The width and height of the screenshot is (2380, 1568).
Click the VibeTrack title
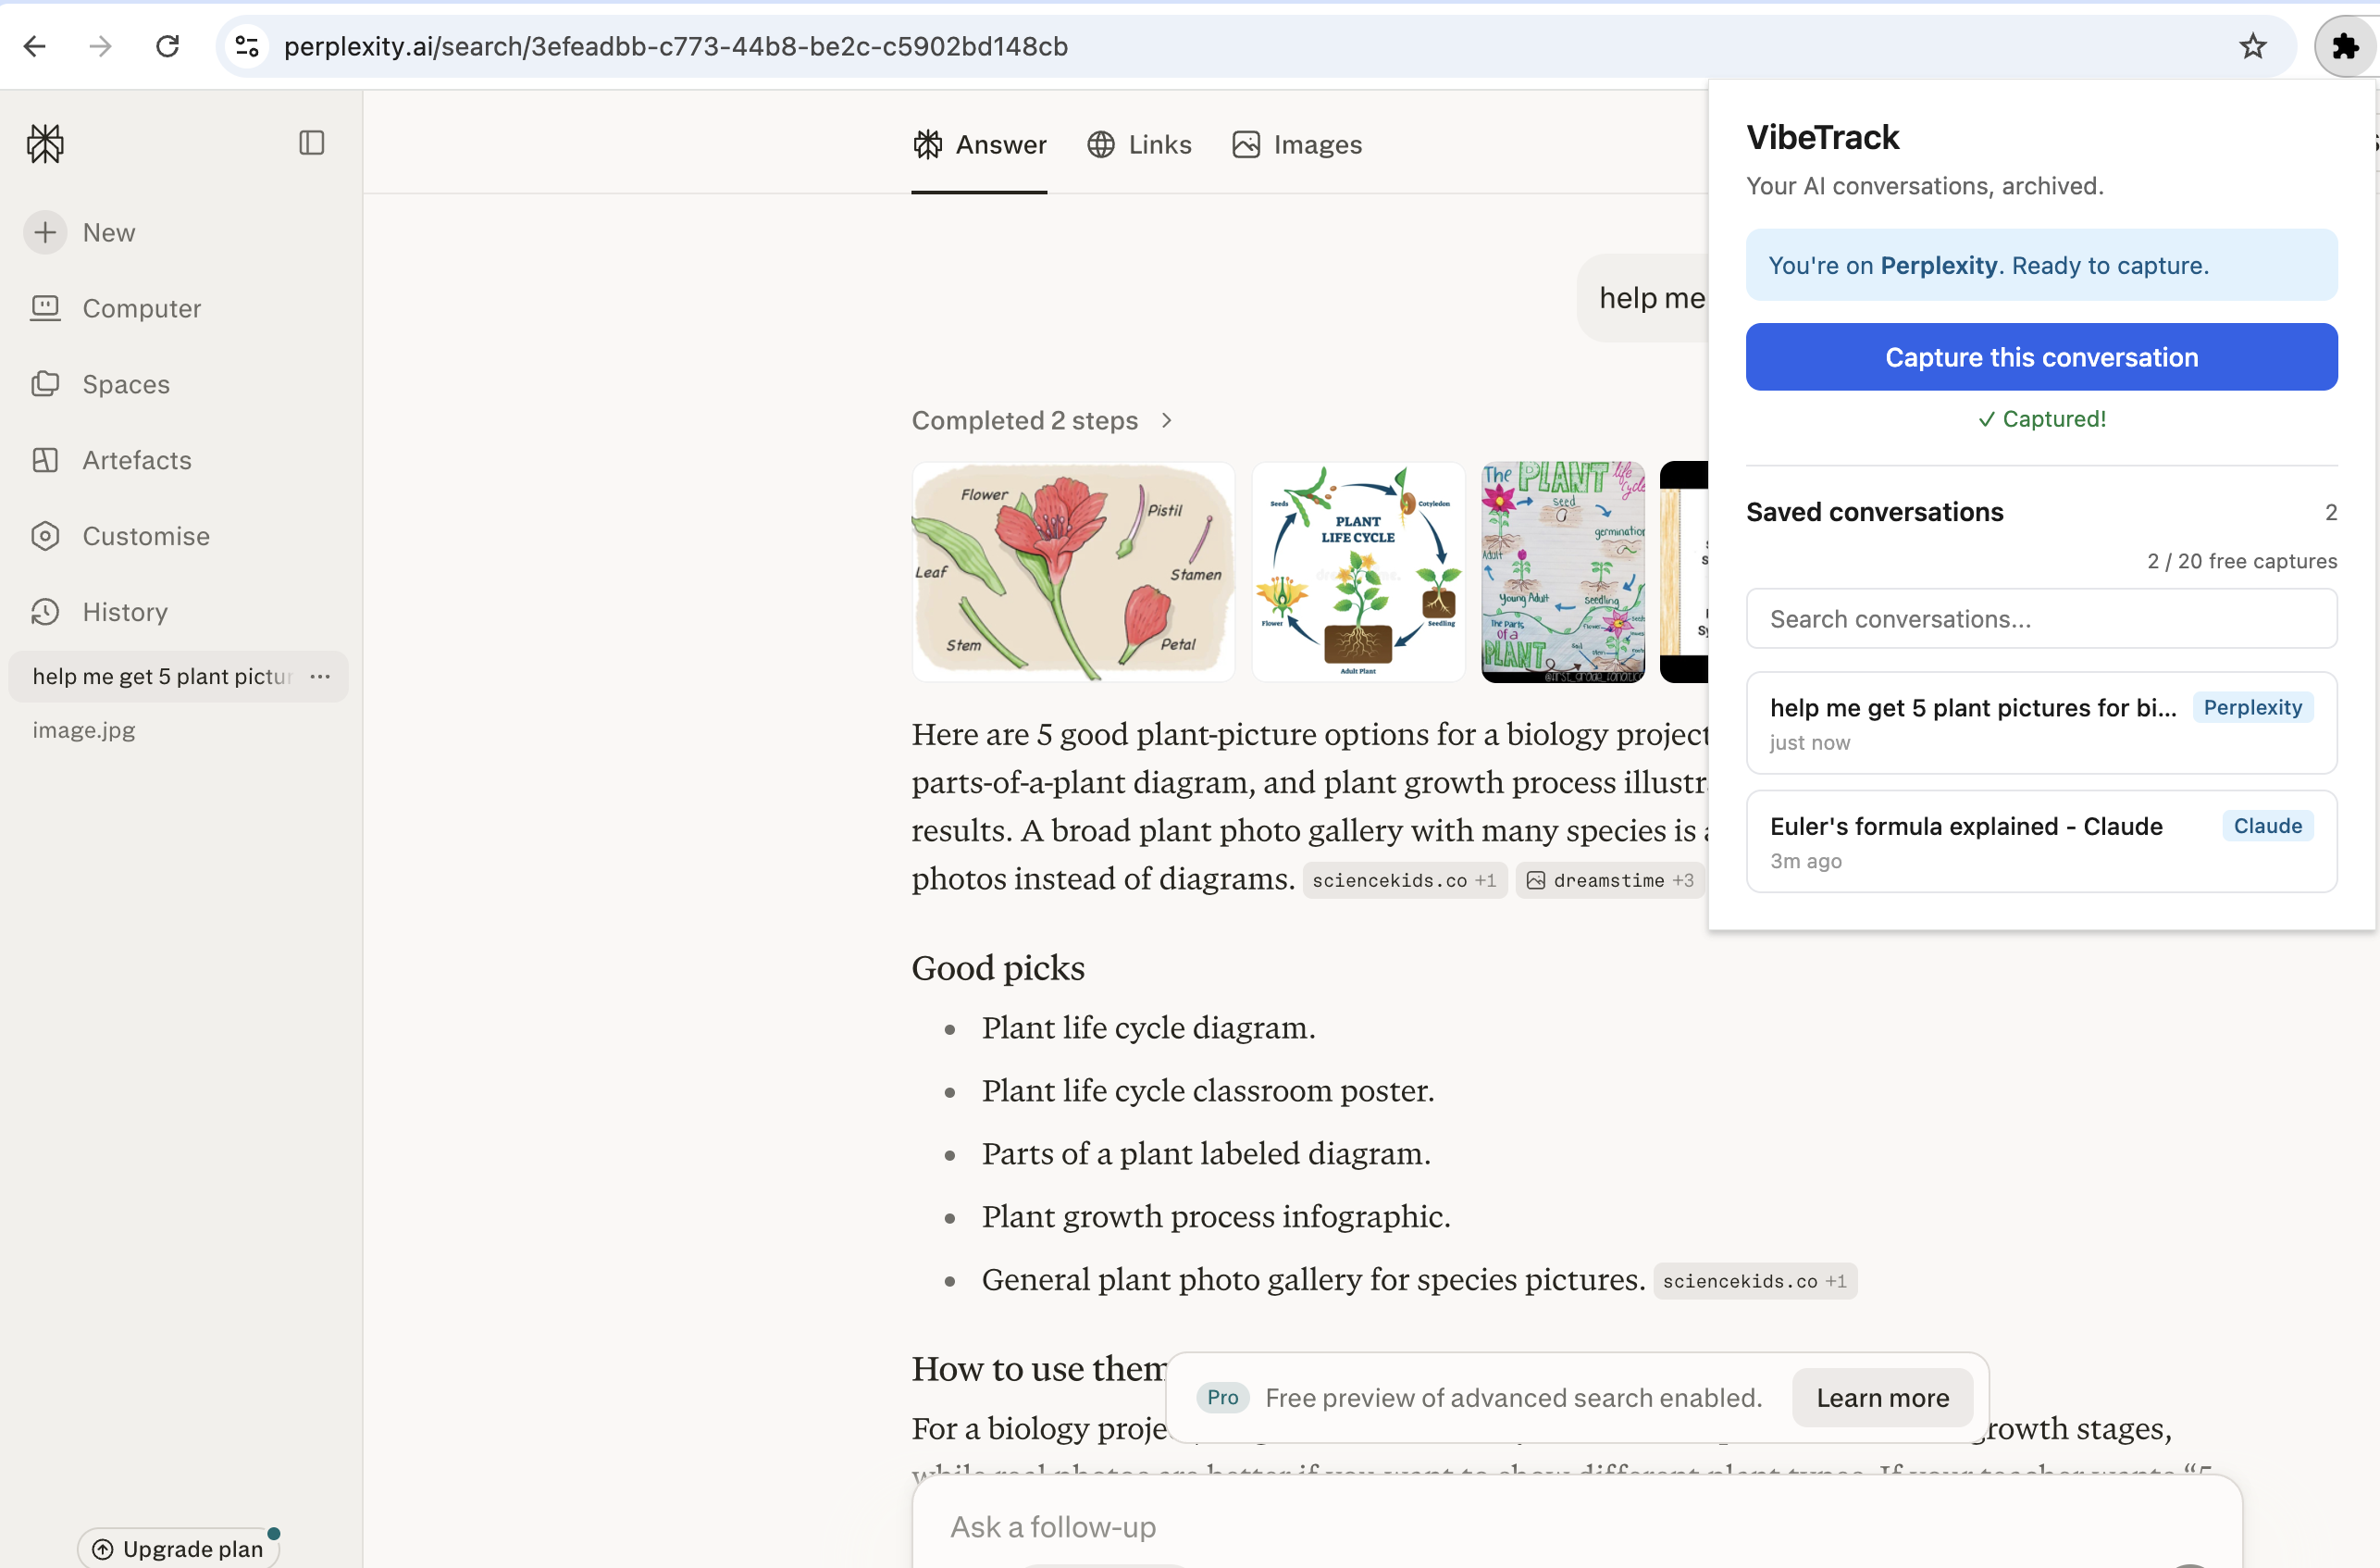pyautogui.click(x=1822, y=137)
